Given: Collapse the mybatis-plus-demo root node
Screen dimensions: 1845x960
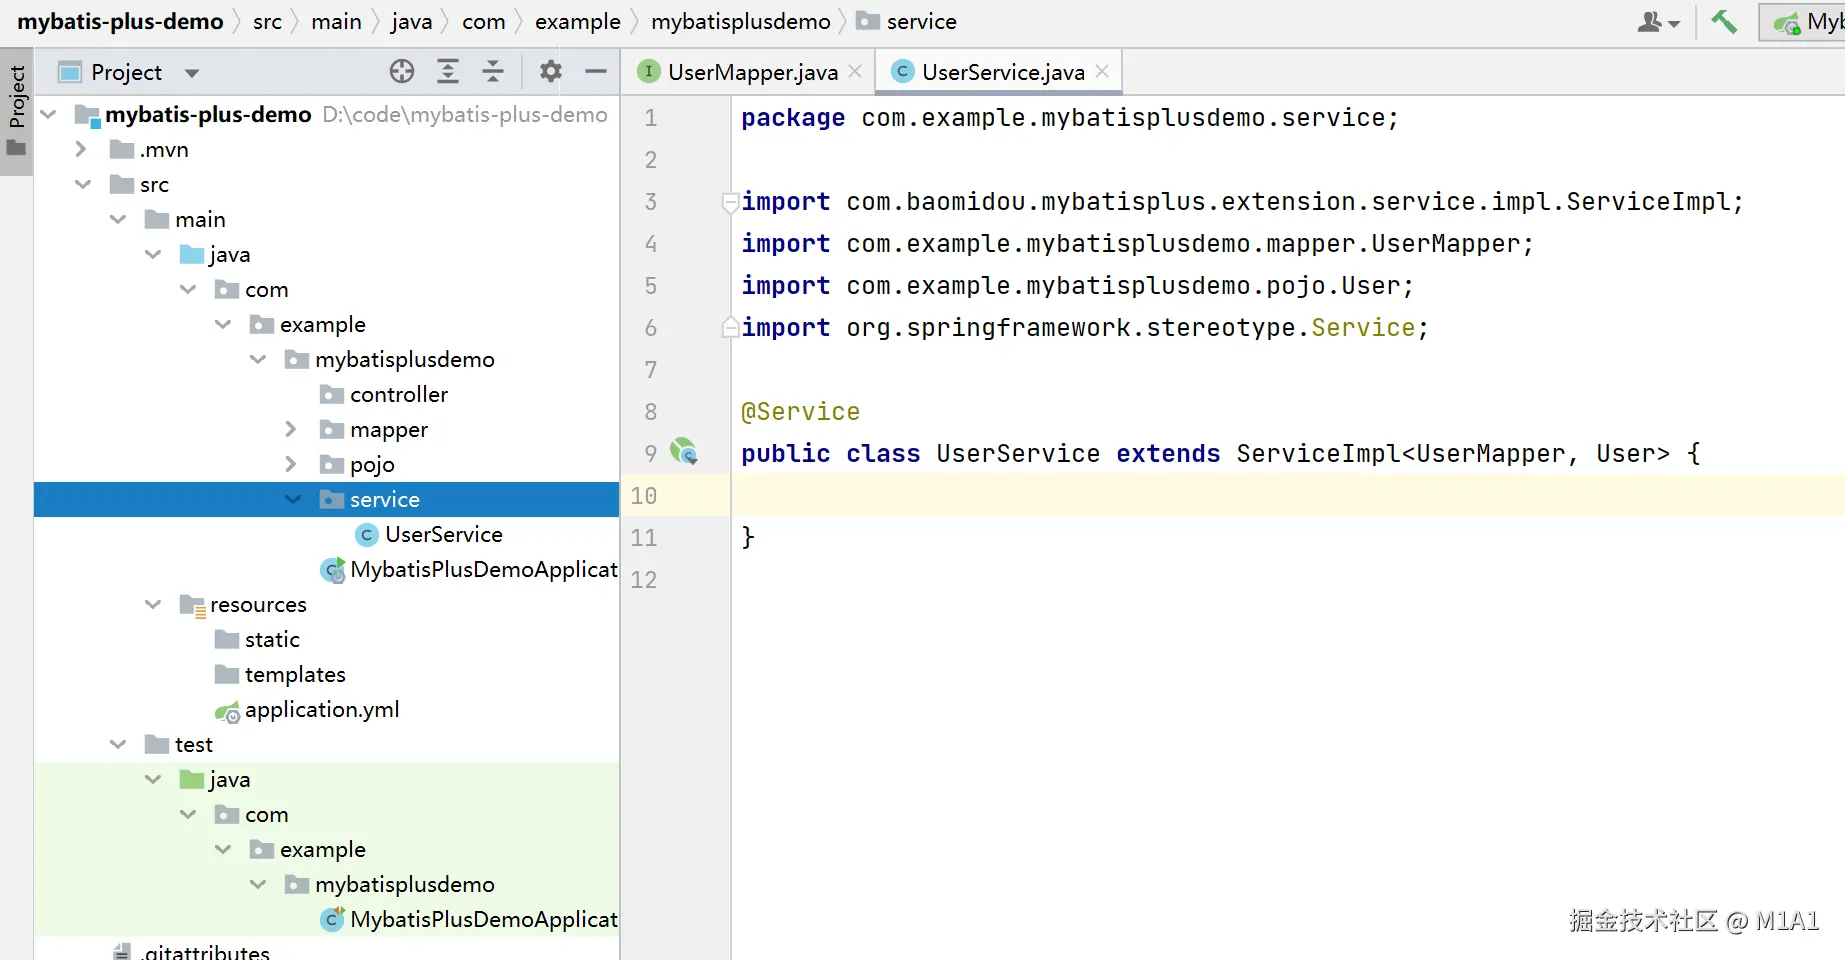Looking at the screenshot, I should coord(48,114).
